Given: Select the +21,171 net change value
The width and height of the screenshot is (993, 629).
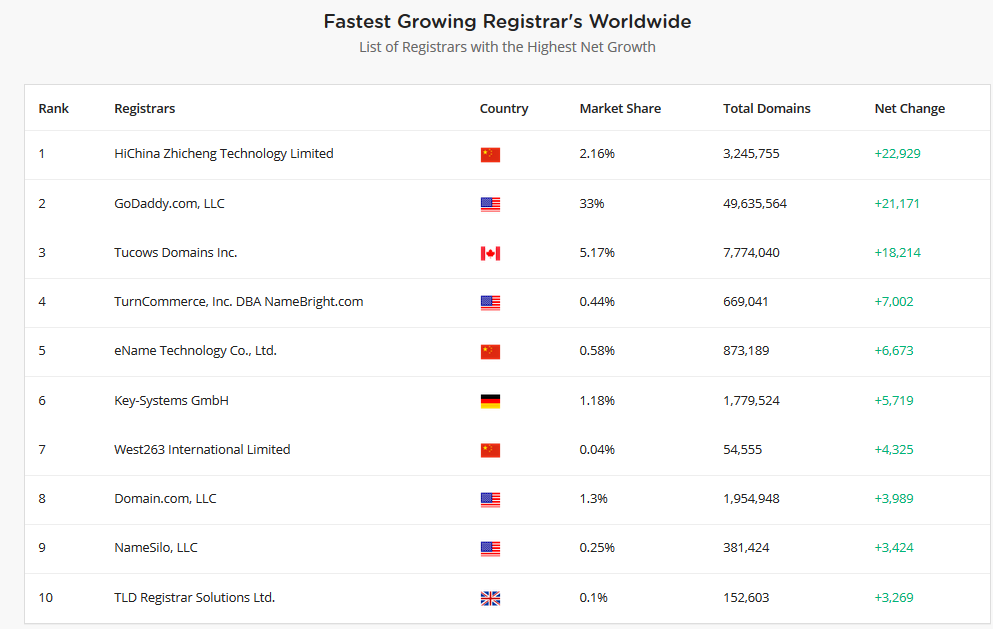Looking at the screenshot, I should tap(897, 203).
